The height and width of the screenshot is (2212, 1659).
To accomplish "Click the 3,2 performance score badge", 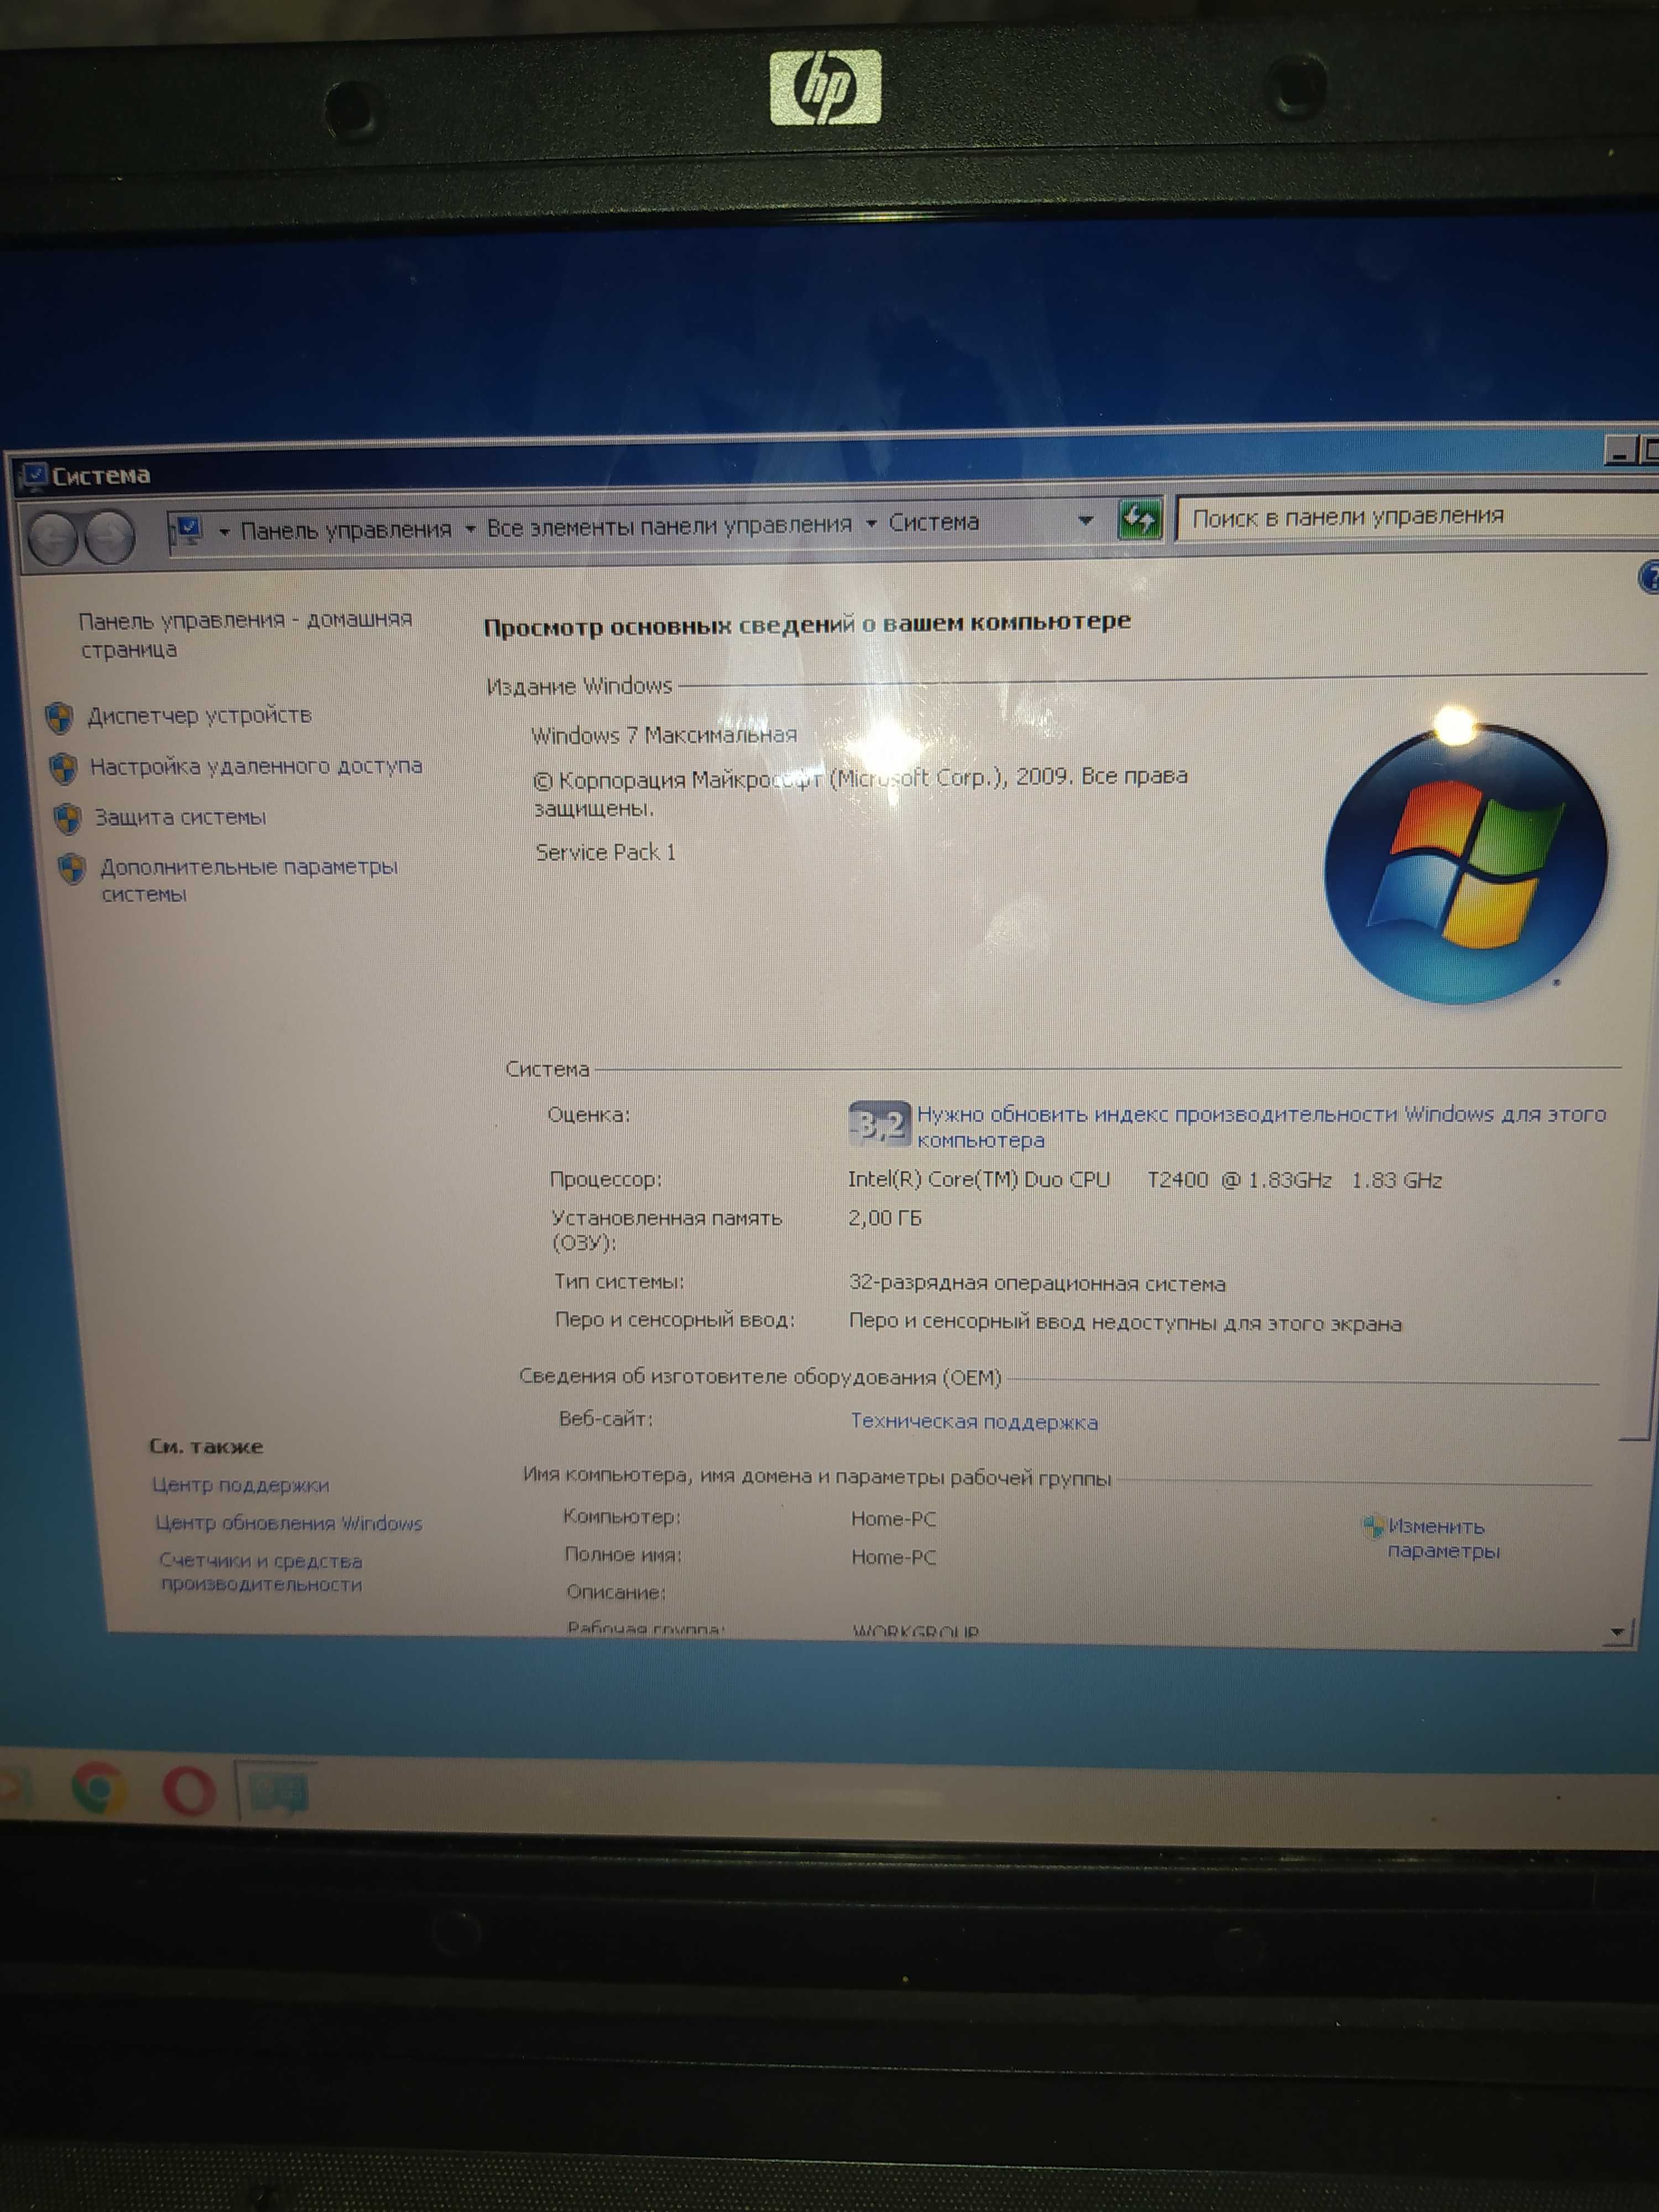I will 879,1125.
